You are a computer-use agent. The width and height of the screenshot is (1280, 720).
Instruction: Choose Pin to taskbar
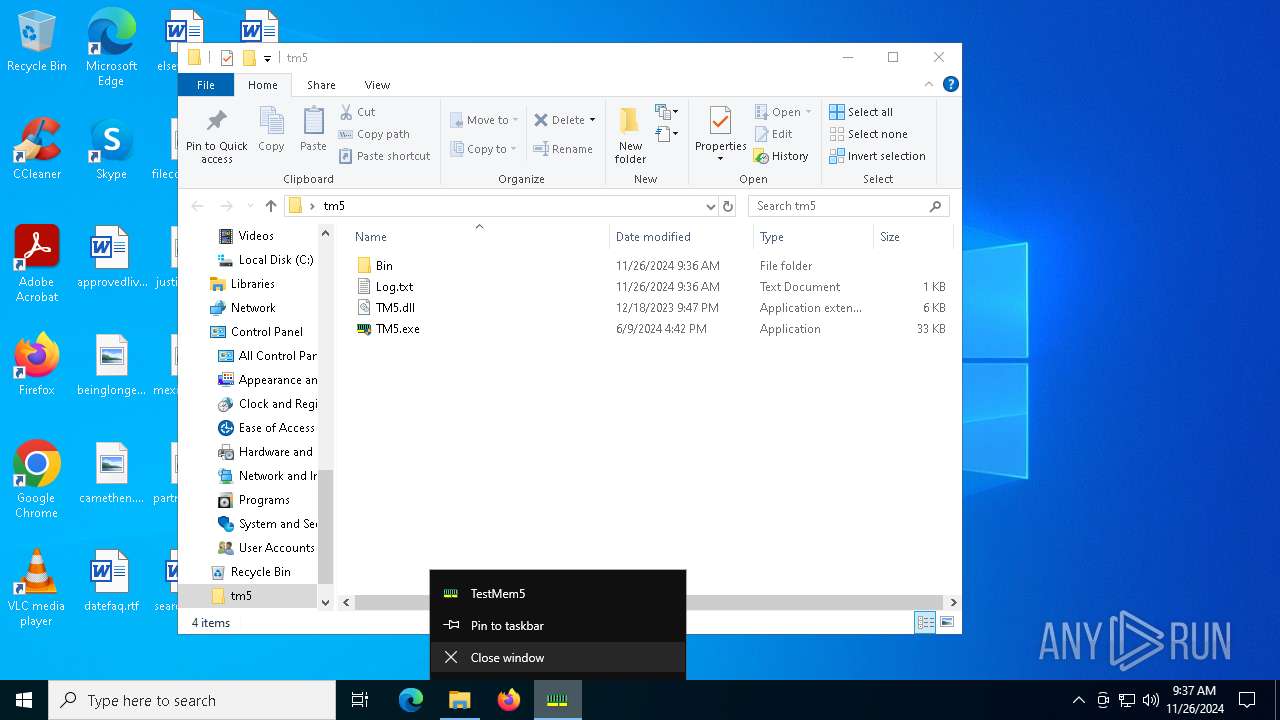click(558, 626)
